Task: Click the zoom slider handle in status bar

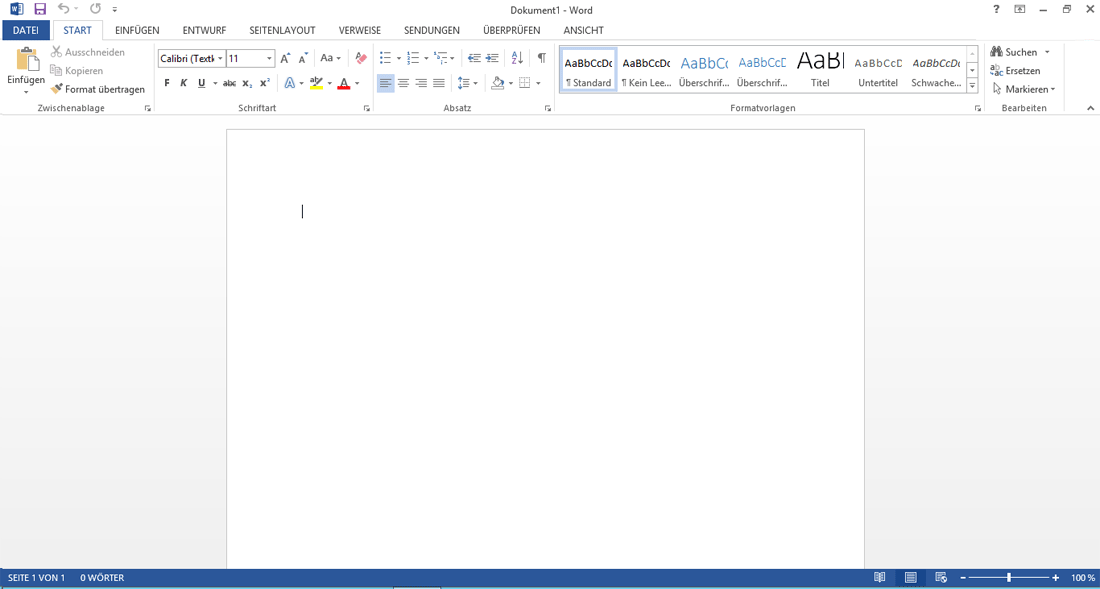Action: coord(1009,578)
